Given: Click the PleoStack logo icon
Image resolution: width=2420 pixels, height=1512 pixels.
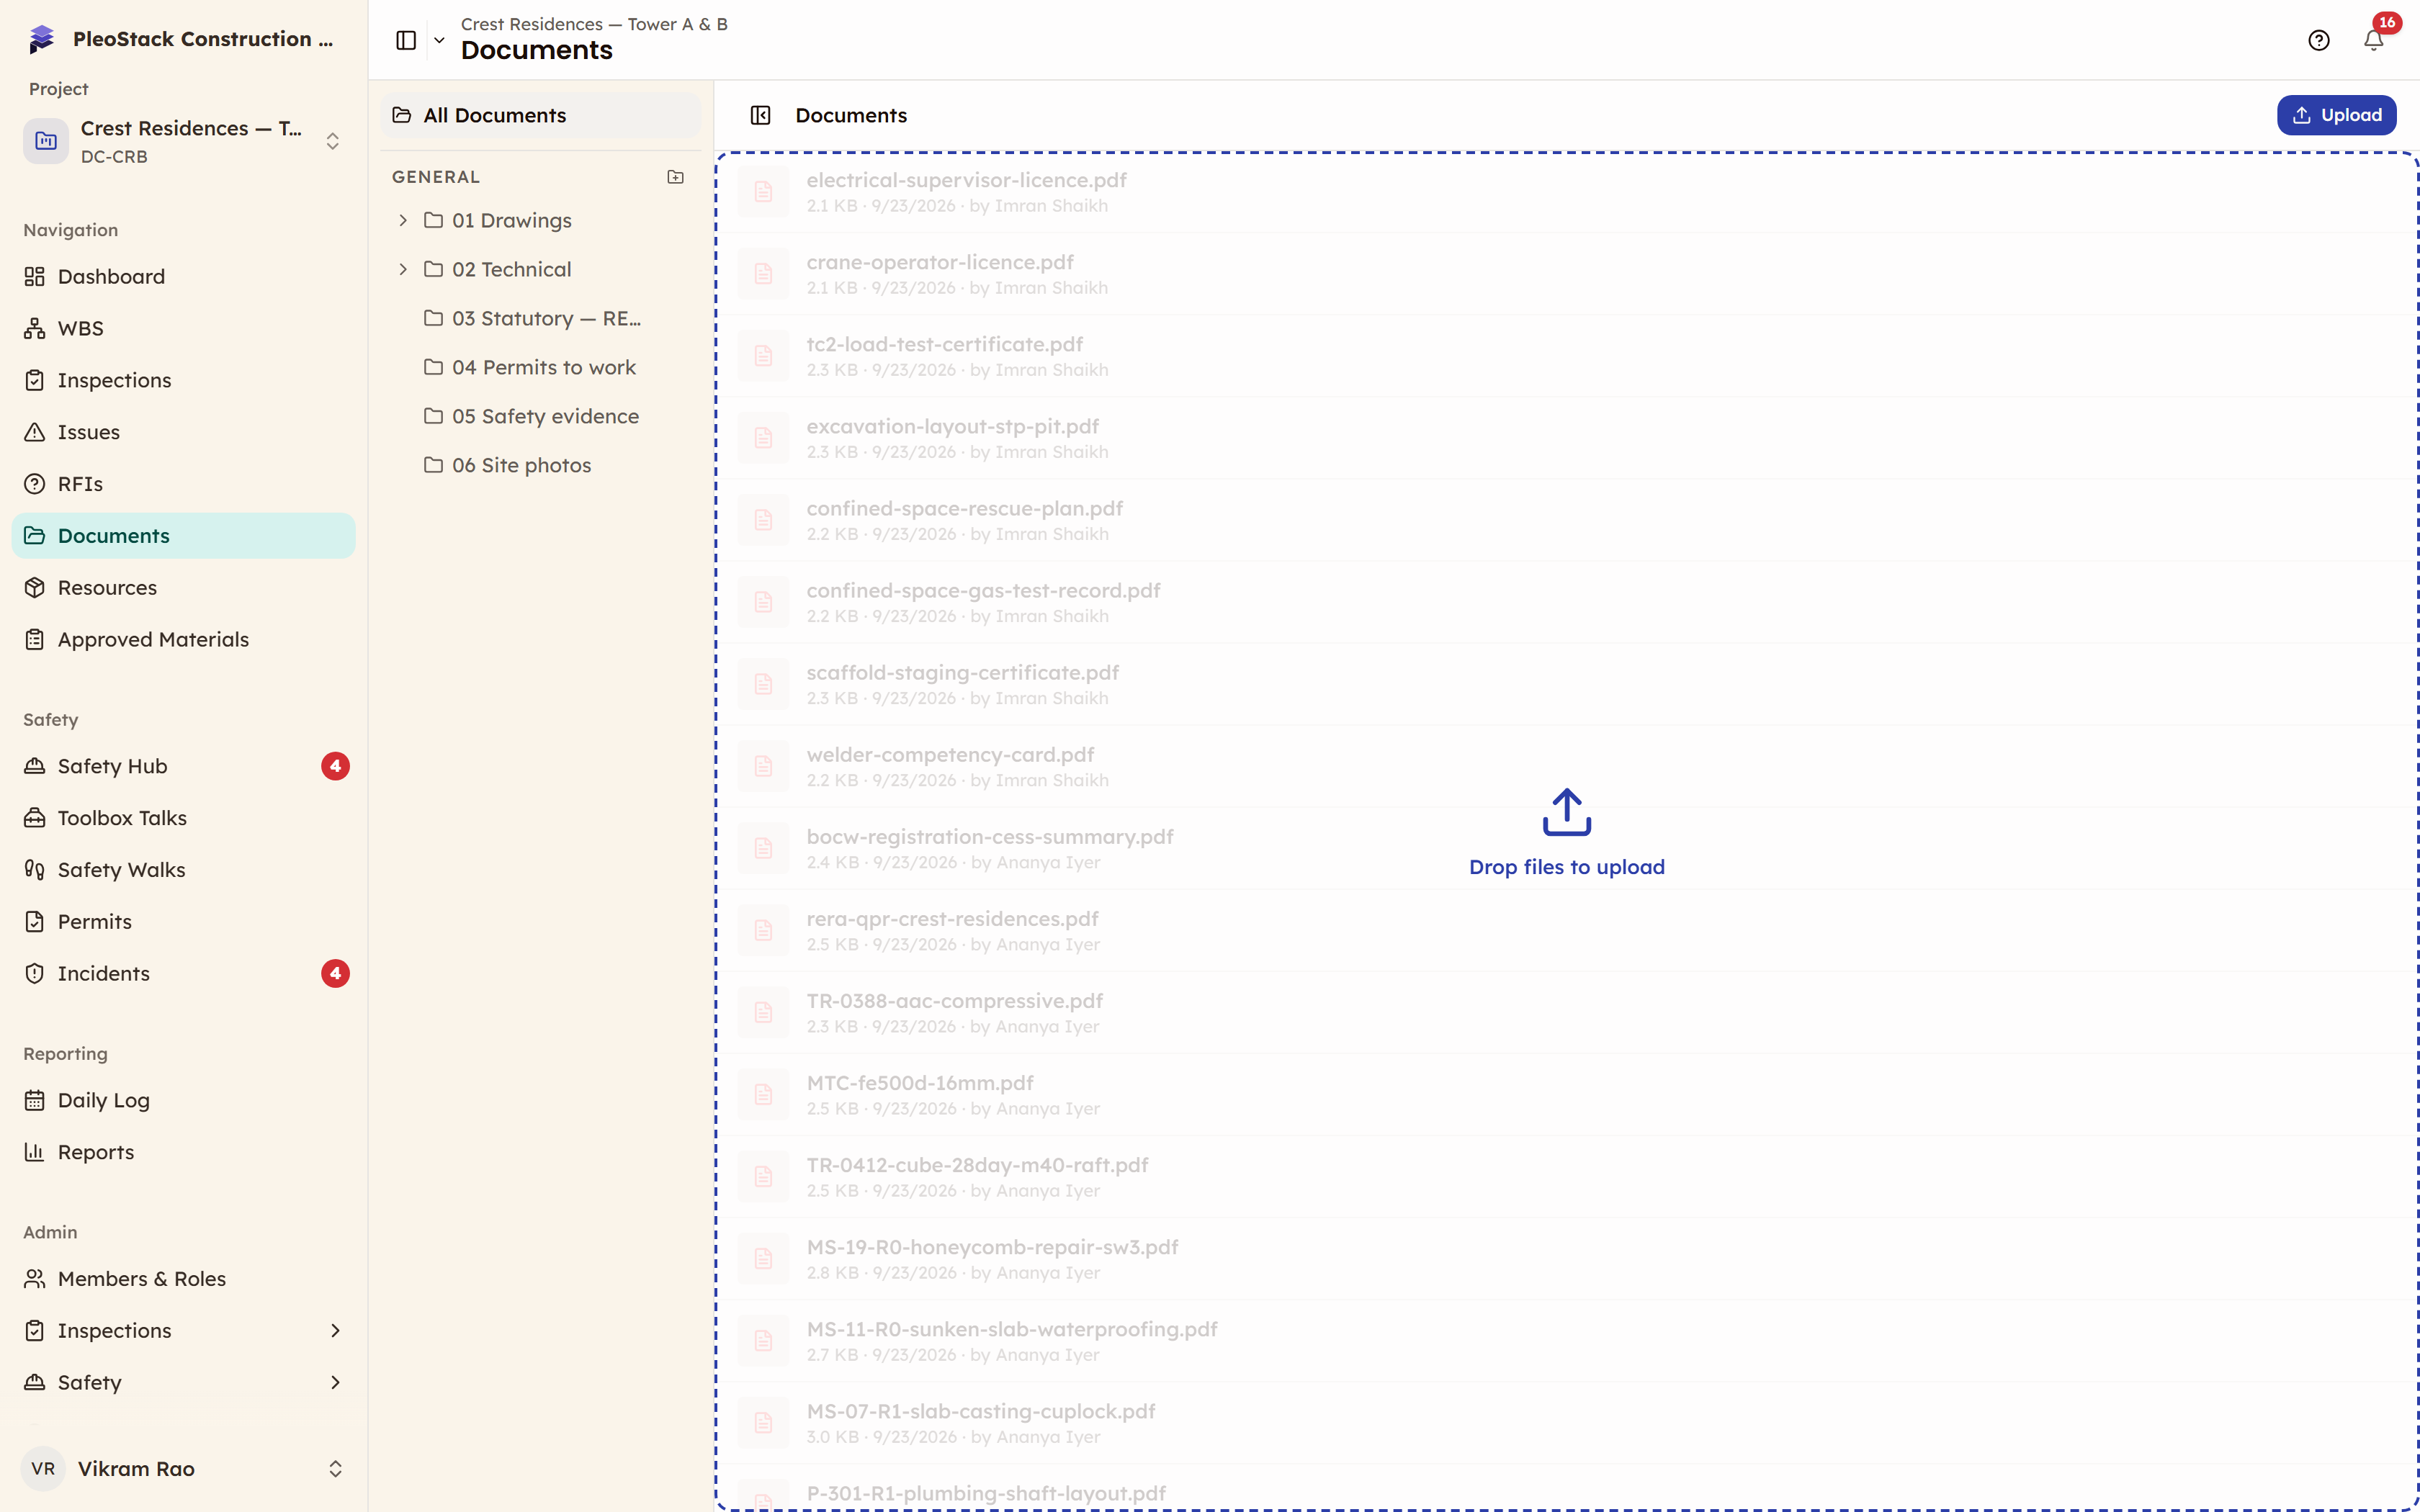Looking at the screenshot, I should 41,39.
